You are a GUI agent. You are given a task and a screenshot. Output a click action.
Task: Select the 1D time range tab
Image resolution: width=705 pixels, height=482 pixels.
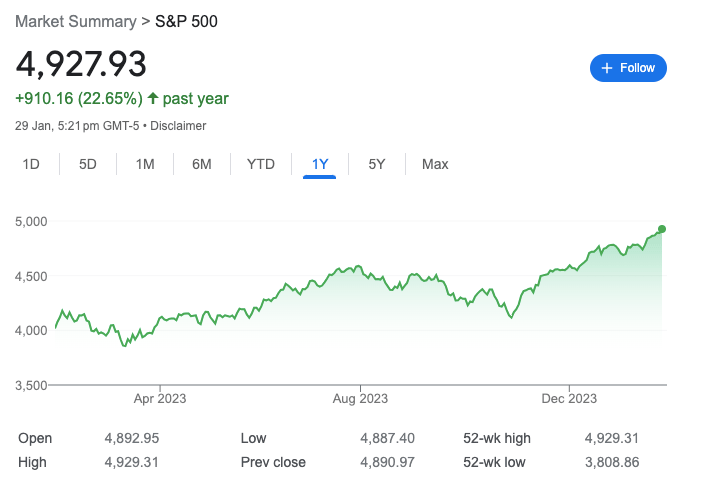31,164
